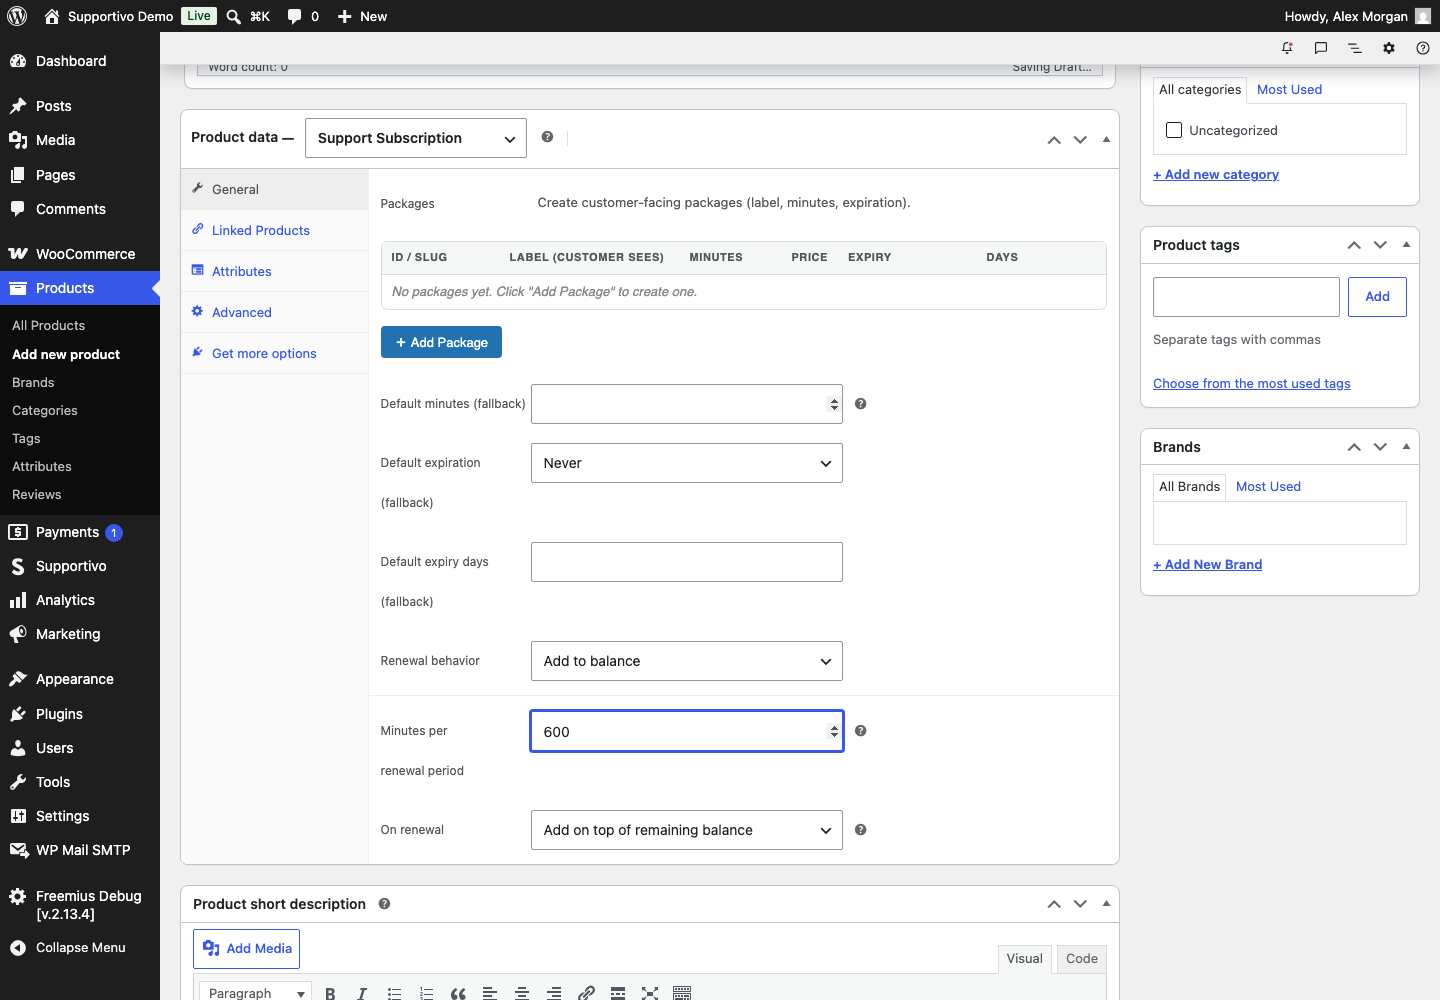Switch editor to the Code tab

1082,958
